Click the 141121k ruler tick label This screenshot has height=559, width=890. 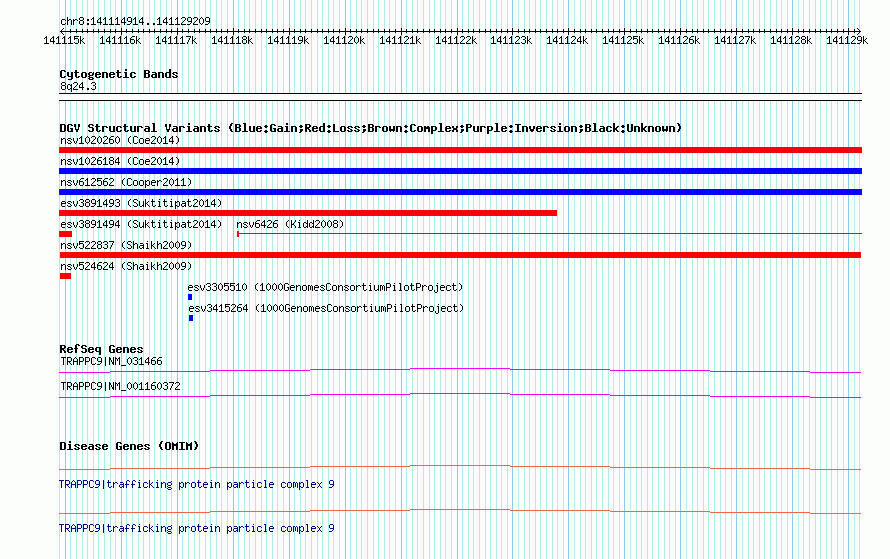(400, 41)
